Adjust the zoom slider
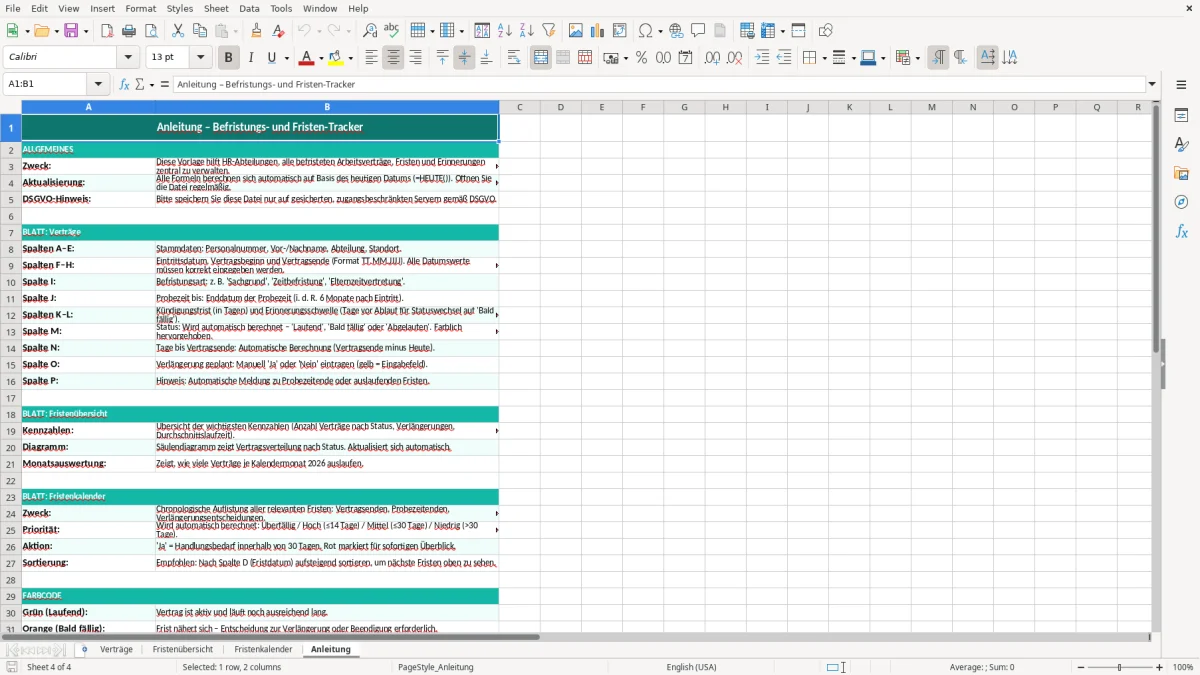Viewport: 1200px width, 675px height. [1120, 667]
